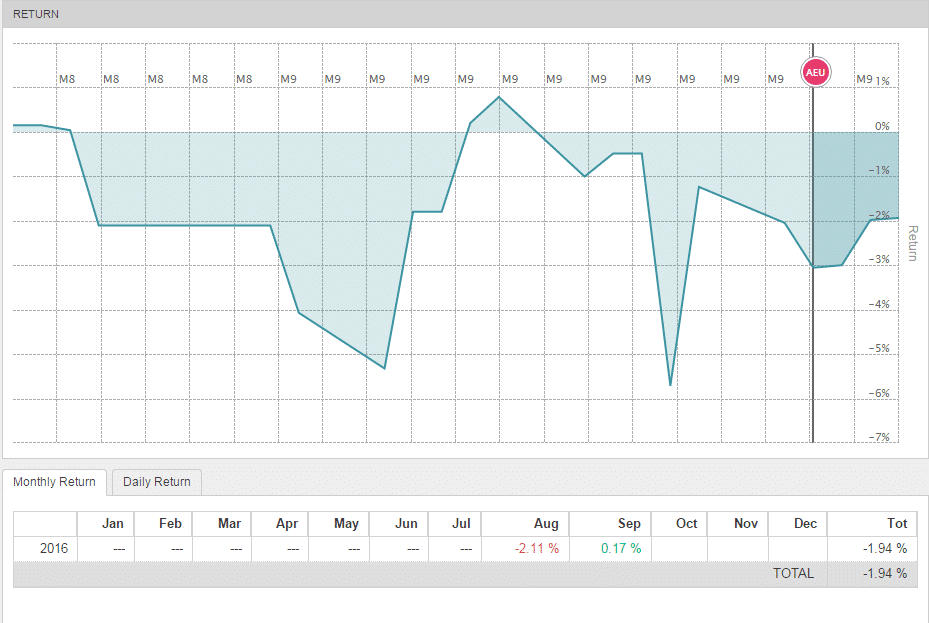Screen dimensions: 929x623
Task: Click the RETURN panel header
Action: pyautogui.click(x=36, y=14)
